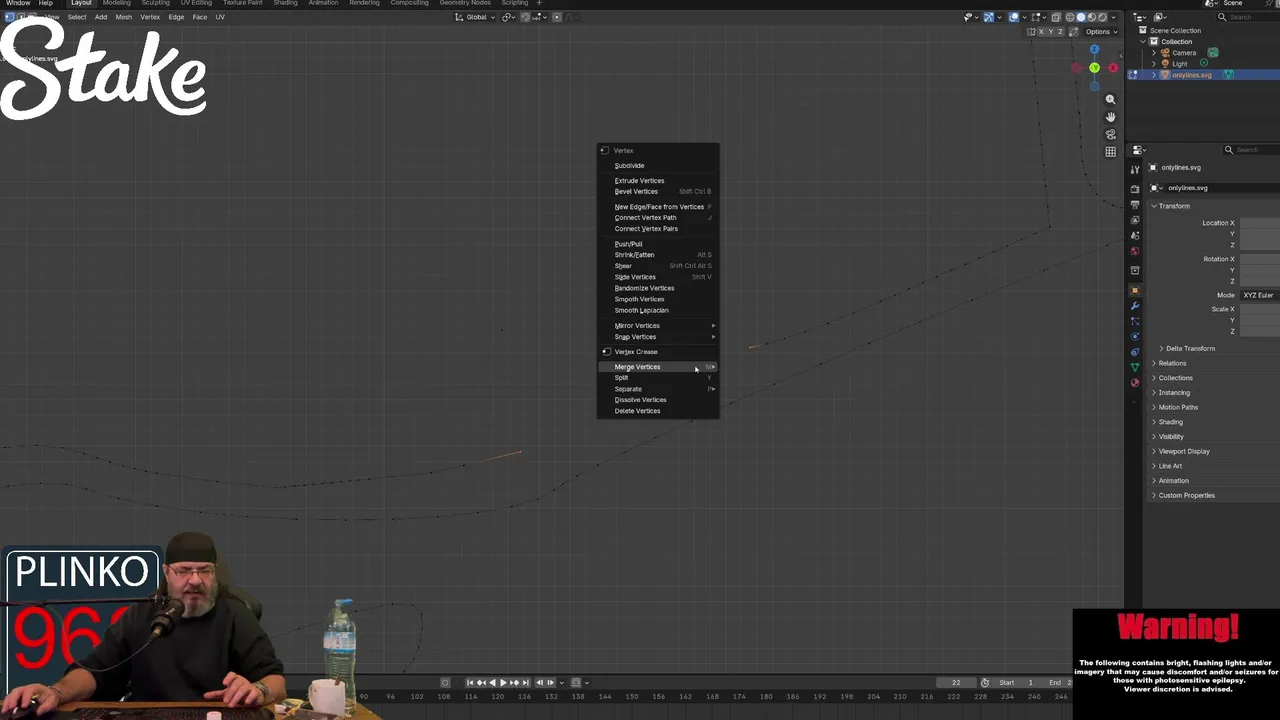The image size is (1280, 720).
Task: Jump to the timeline start frame
Action: pos(470,682)
